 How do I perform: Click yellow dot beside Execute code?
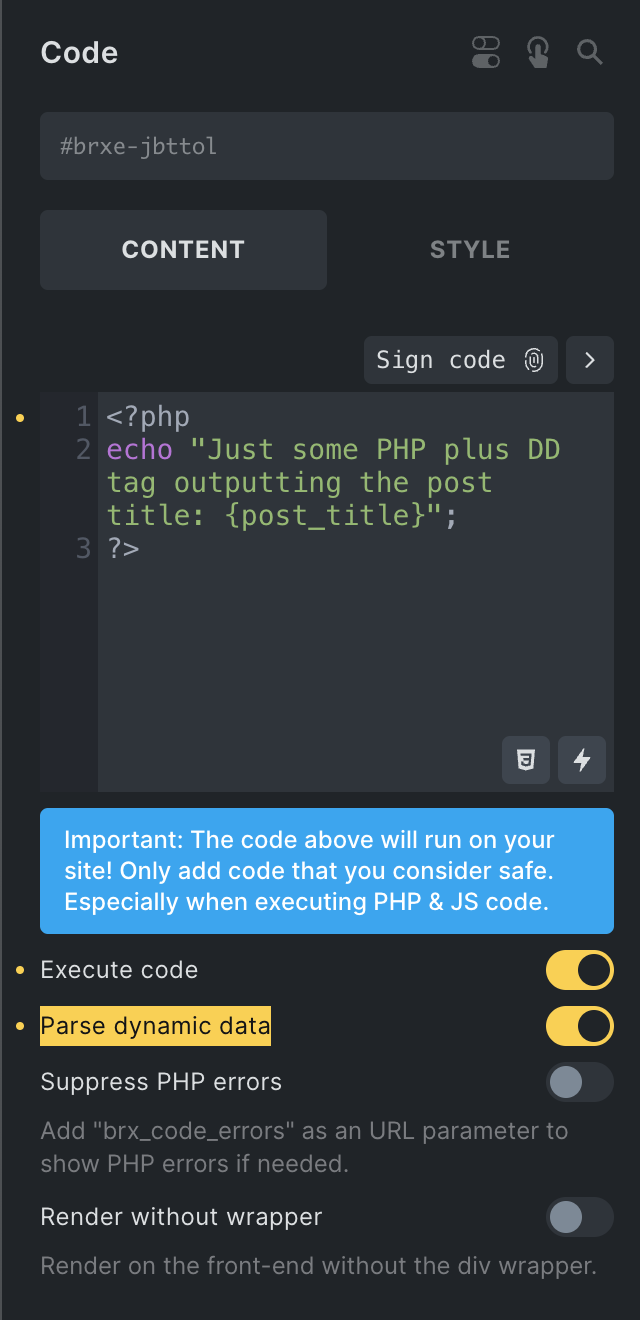tap(20, 970)
